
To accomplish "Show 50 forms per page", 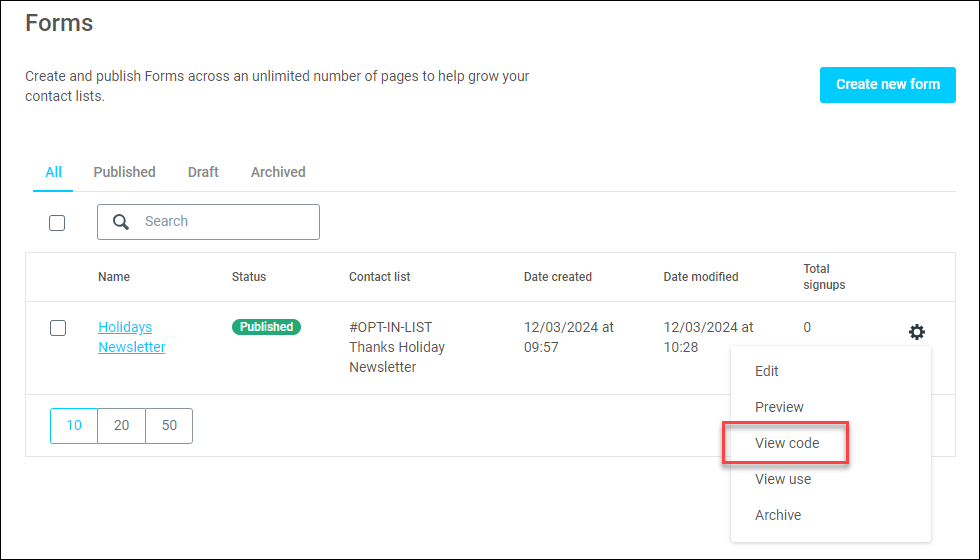I will point(169,426).
